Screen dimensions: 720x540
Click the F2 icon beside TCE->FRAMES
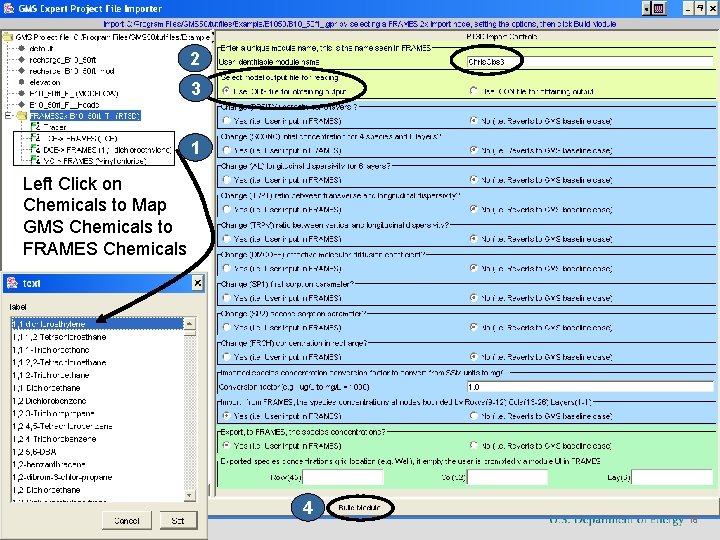click(35, 138)
